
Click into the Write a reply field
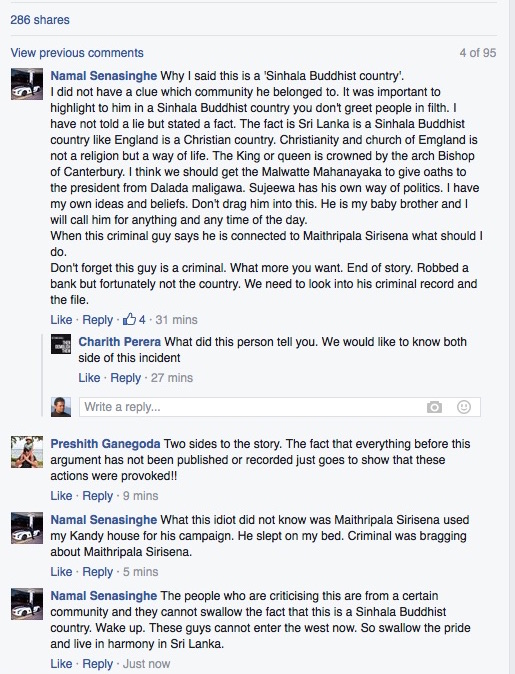(x=280, y=407)
